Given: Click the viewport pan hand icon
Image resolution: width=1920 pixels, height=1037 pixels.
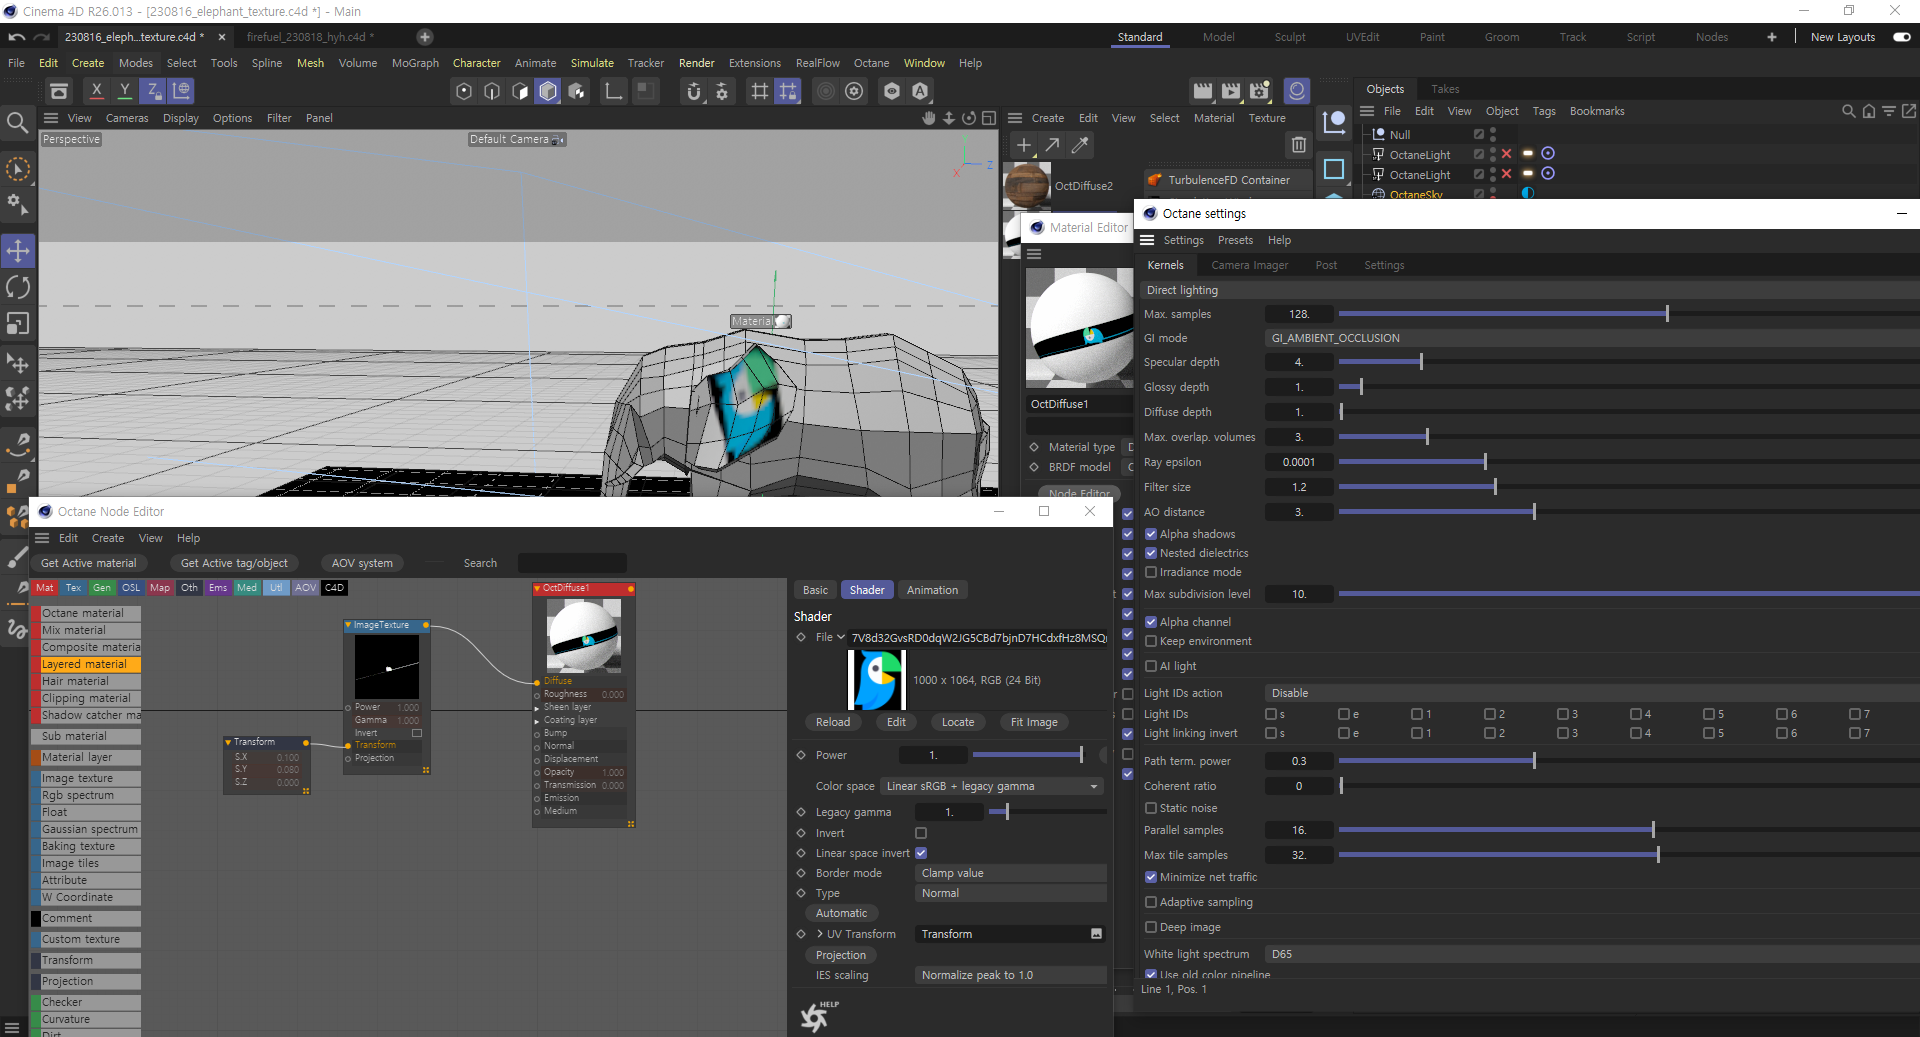Looking at the screenshot, I should (x=929, y=118).
